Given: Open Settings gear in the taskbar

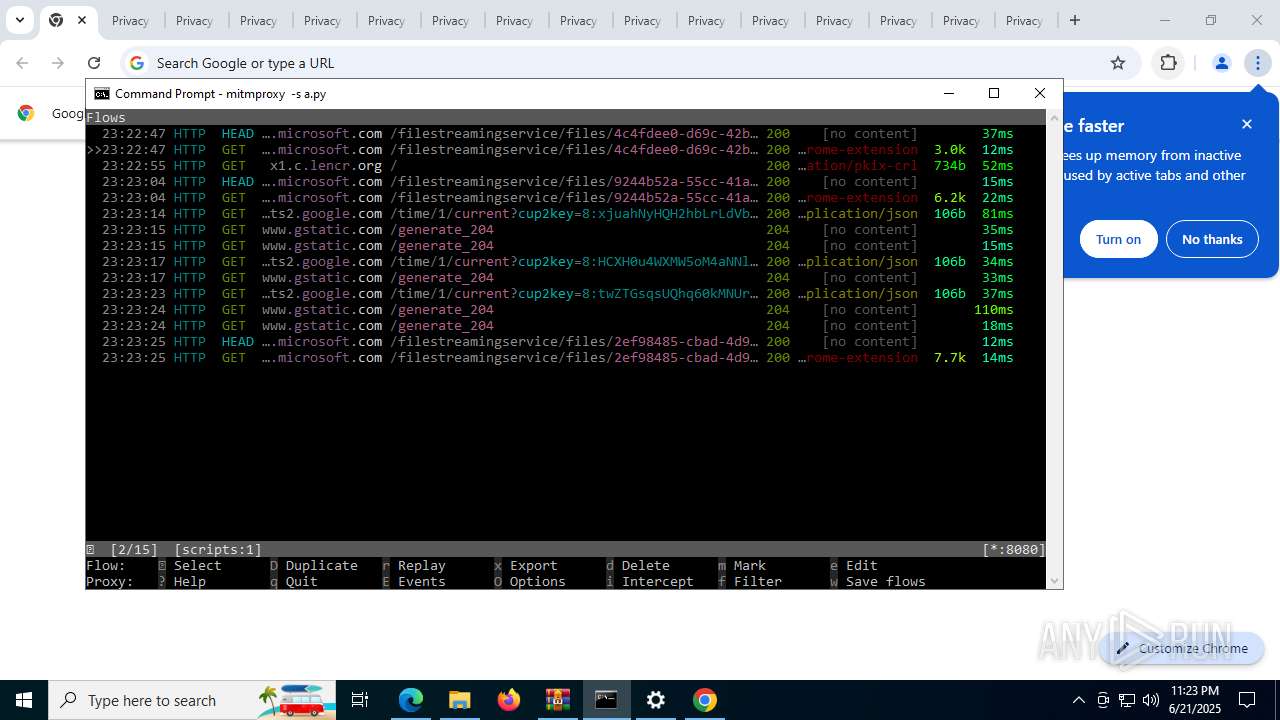Looking at the screenshot, I should (x=656, y=700).
